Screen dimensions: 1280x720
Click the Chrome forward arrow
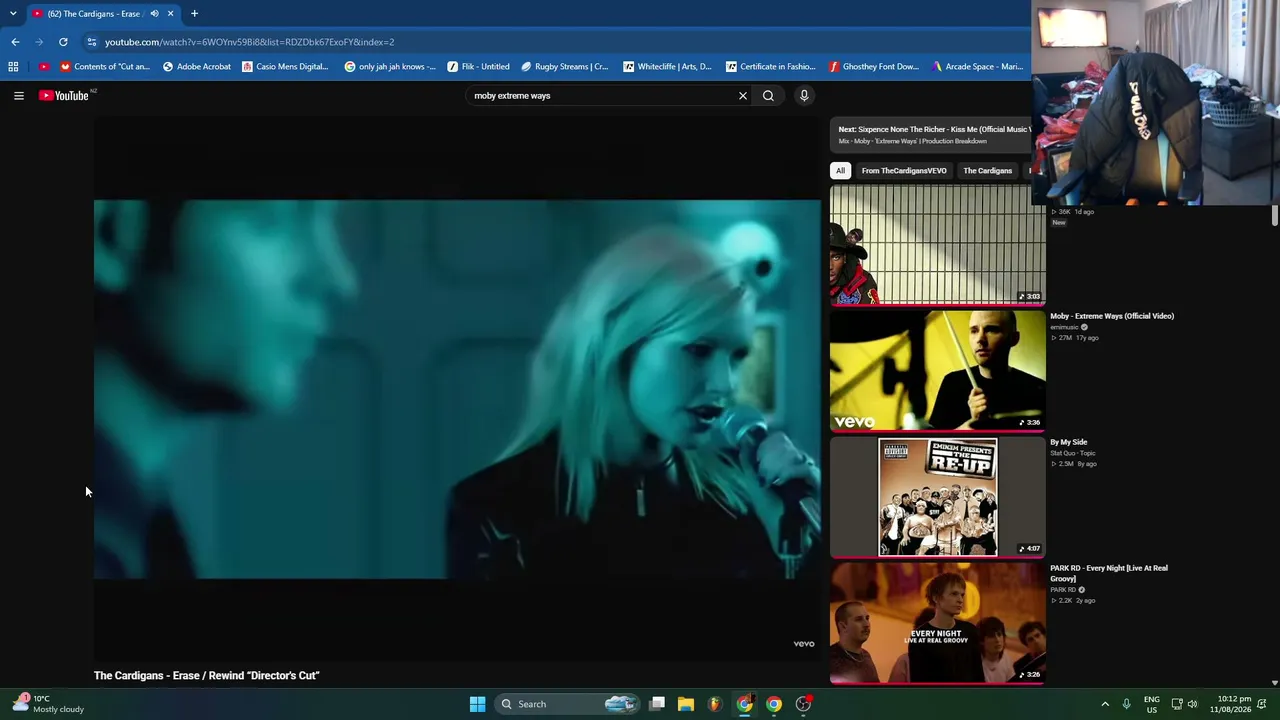[x=39, y=42]
